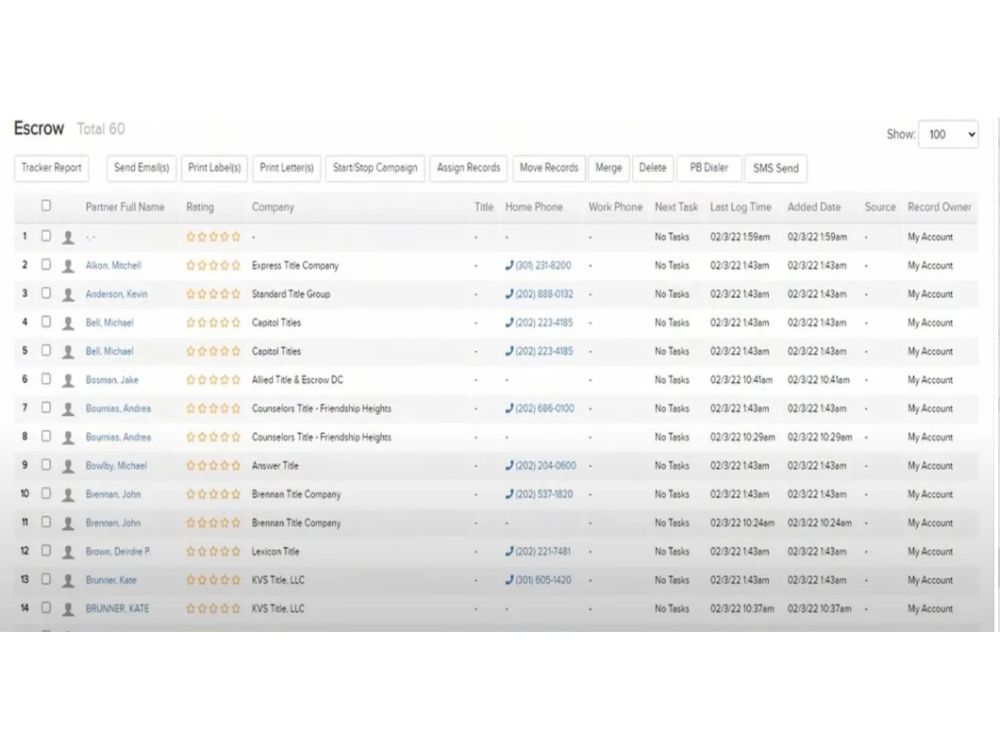Click phone icon beside (202) 204-0600
Image resolution: width=1000 pixels, height=750 pixels.
point(509,466)
